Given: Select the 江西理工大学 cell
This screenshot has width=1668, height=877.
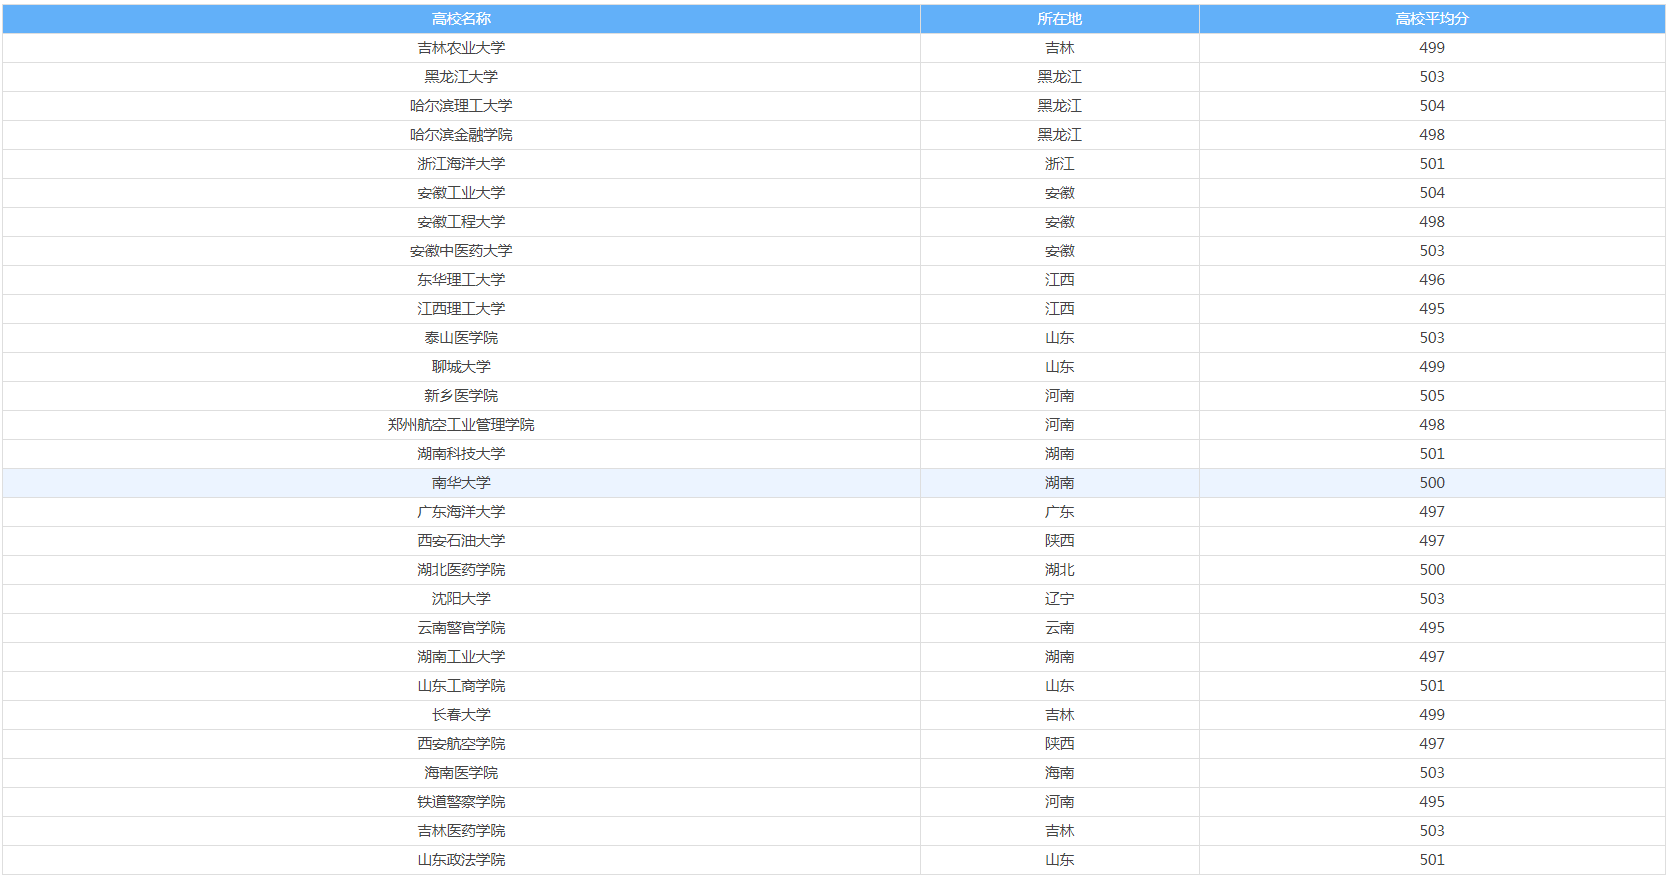Looking at the screenshot, I should [x=461, y=309].
